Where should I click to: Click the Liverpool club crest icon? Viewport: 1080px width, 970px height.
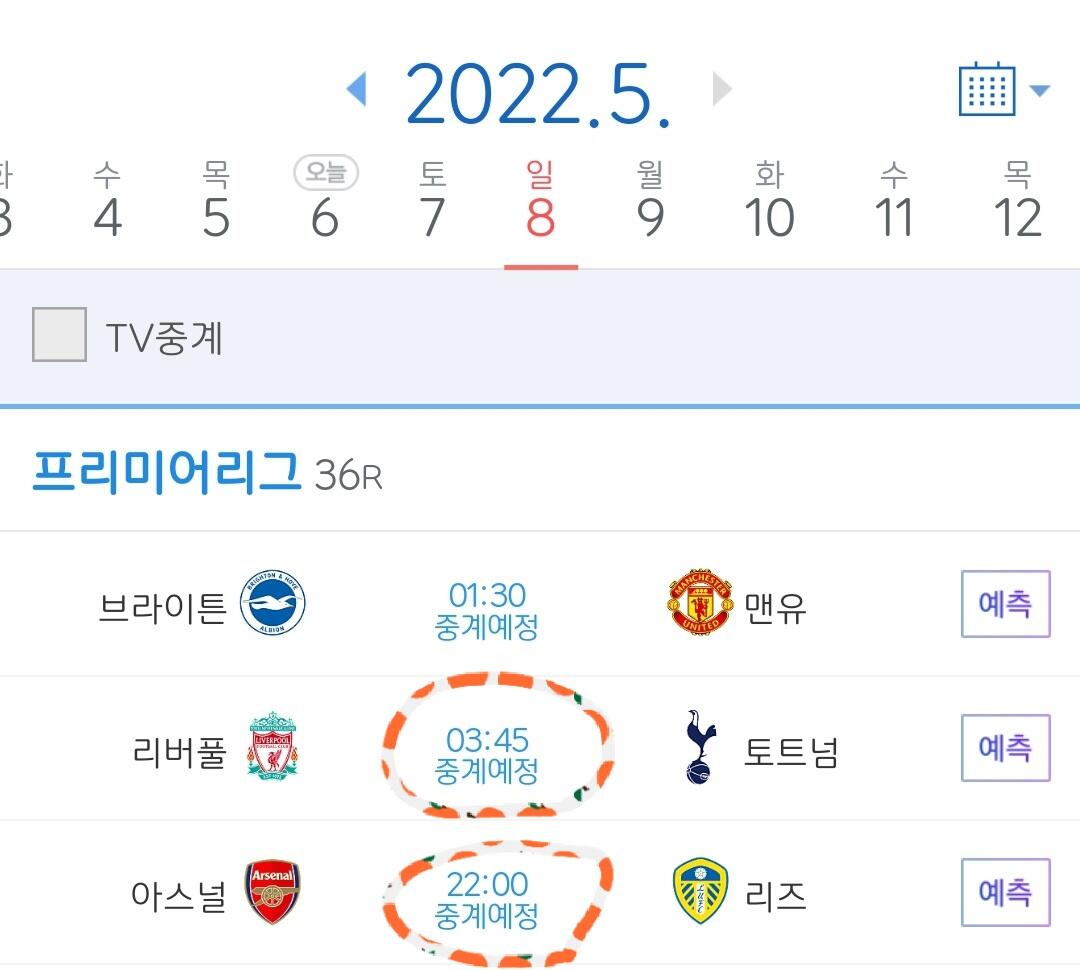click(x=272, y=747)
